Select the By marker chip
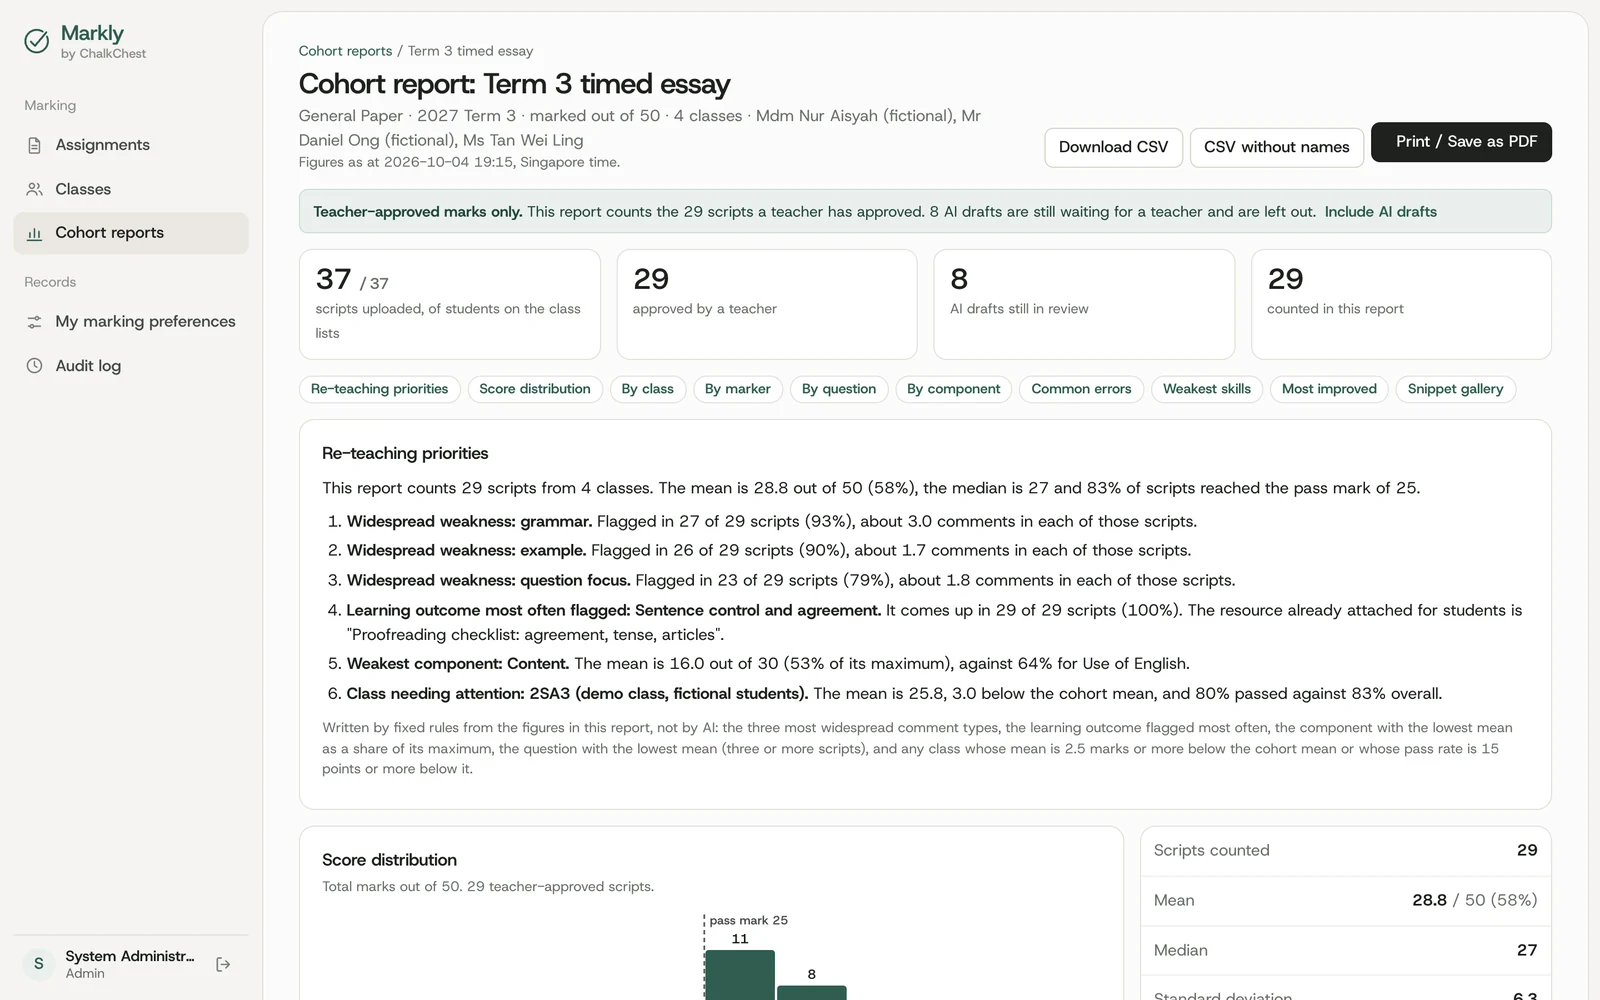Image resolution: width=1600 pixels, height=1000 pixels. click(737, 389)
